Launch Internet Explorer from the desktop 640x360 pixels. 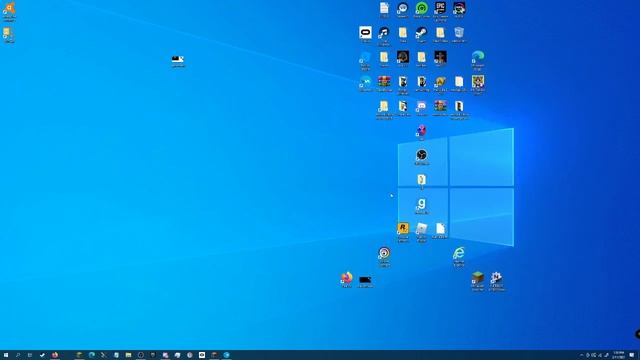[x=459, y=256]
